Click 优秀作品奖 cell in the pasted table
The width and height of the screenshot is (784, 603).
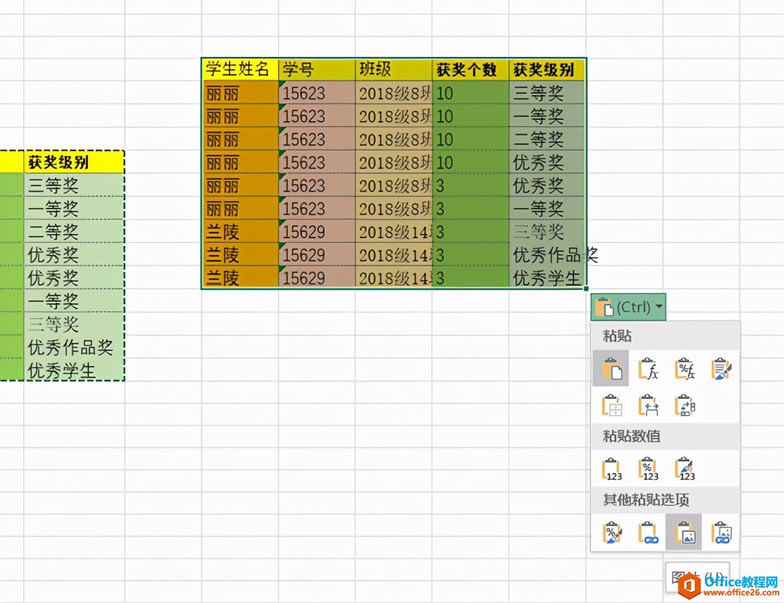tap(547, 255)
